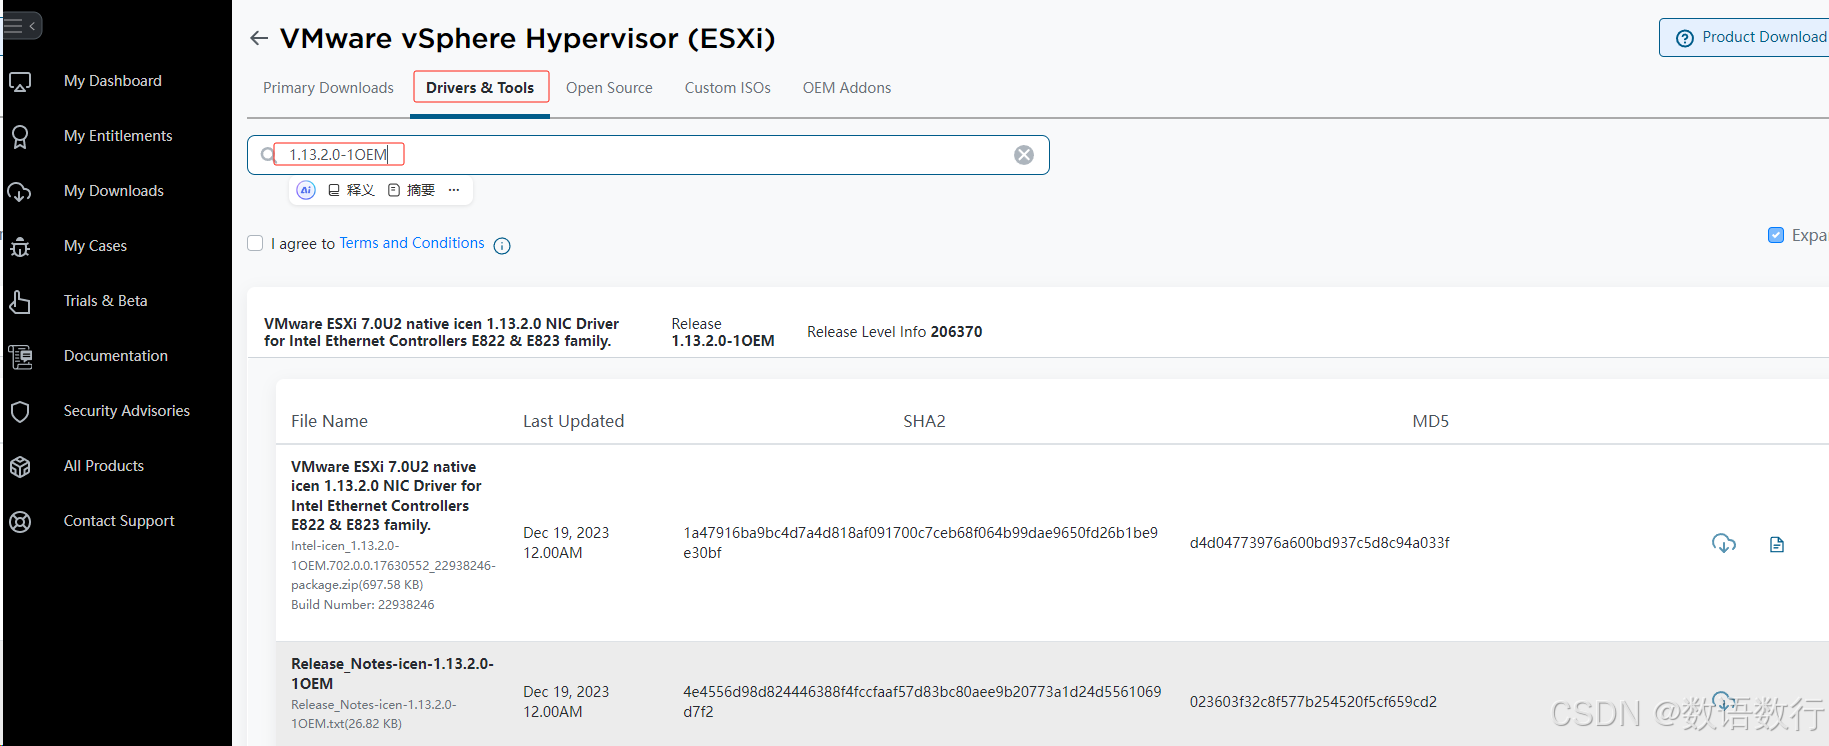
Task: Click the My Downloads cloud icon
Action: coord(20,192)
